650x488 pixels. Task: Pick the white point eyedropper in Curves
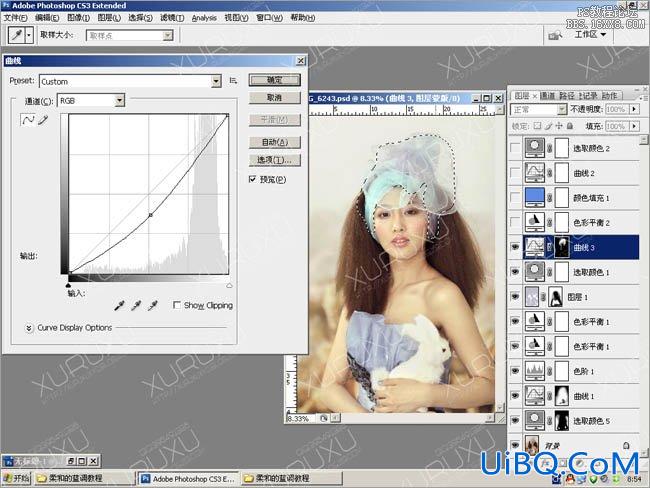(x=153, y=306)
